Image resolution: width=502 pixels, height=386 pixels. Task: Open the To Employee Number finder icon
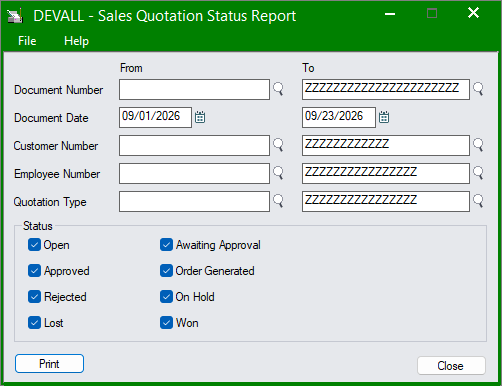point(478,173)
